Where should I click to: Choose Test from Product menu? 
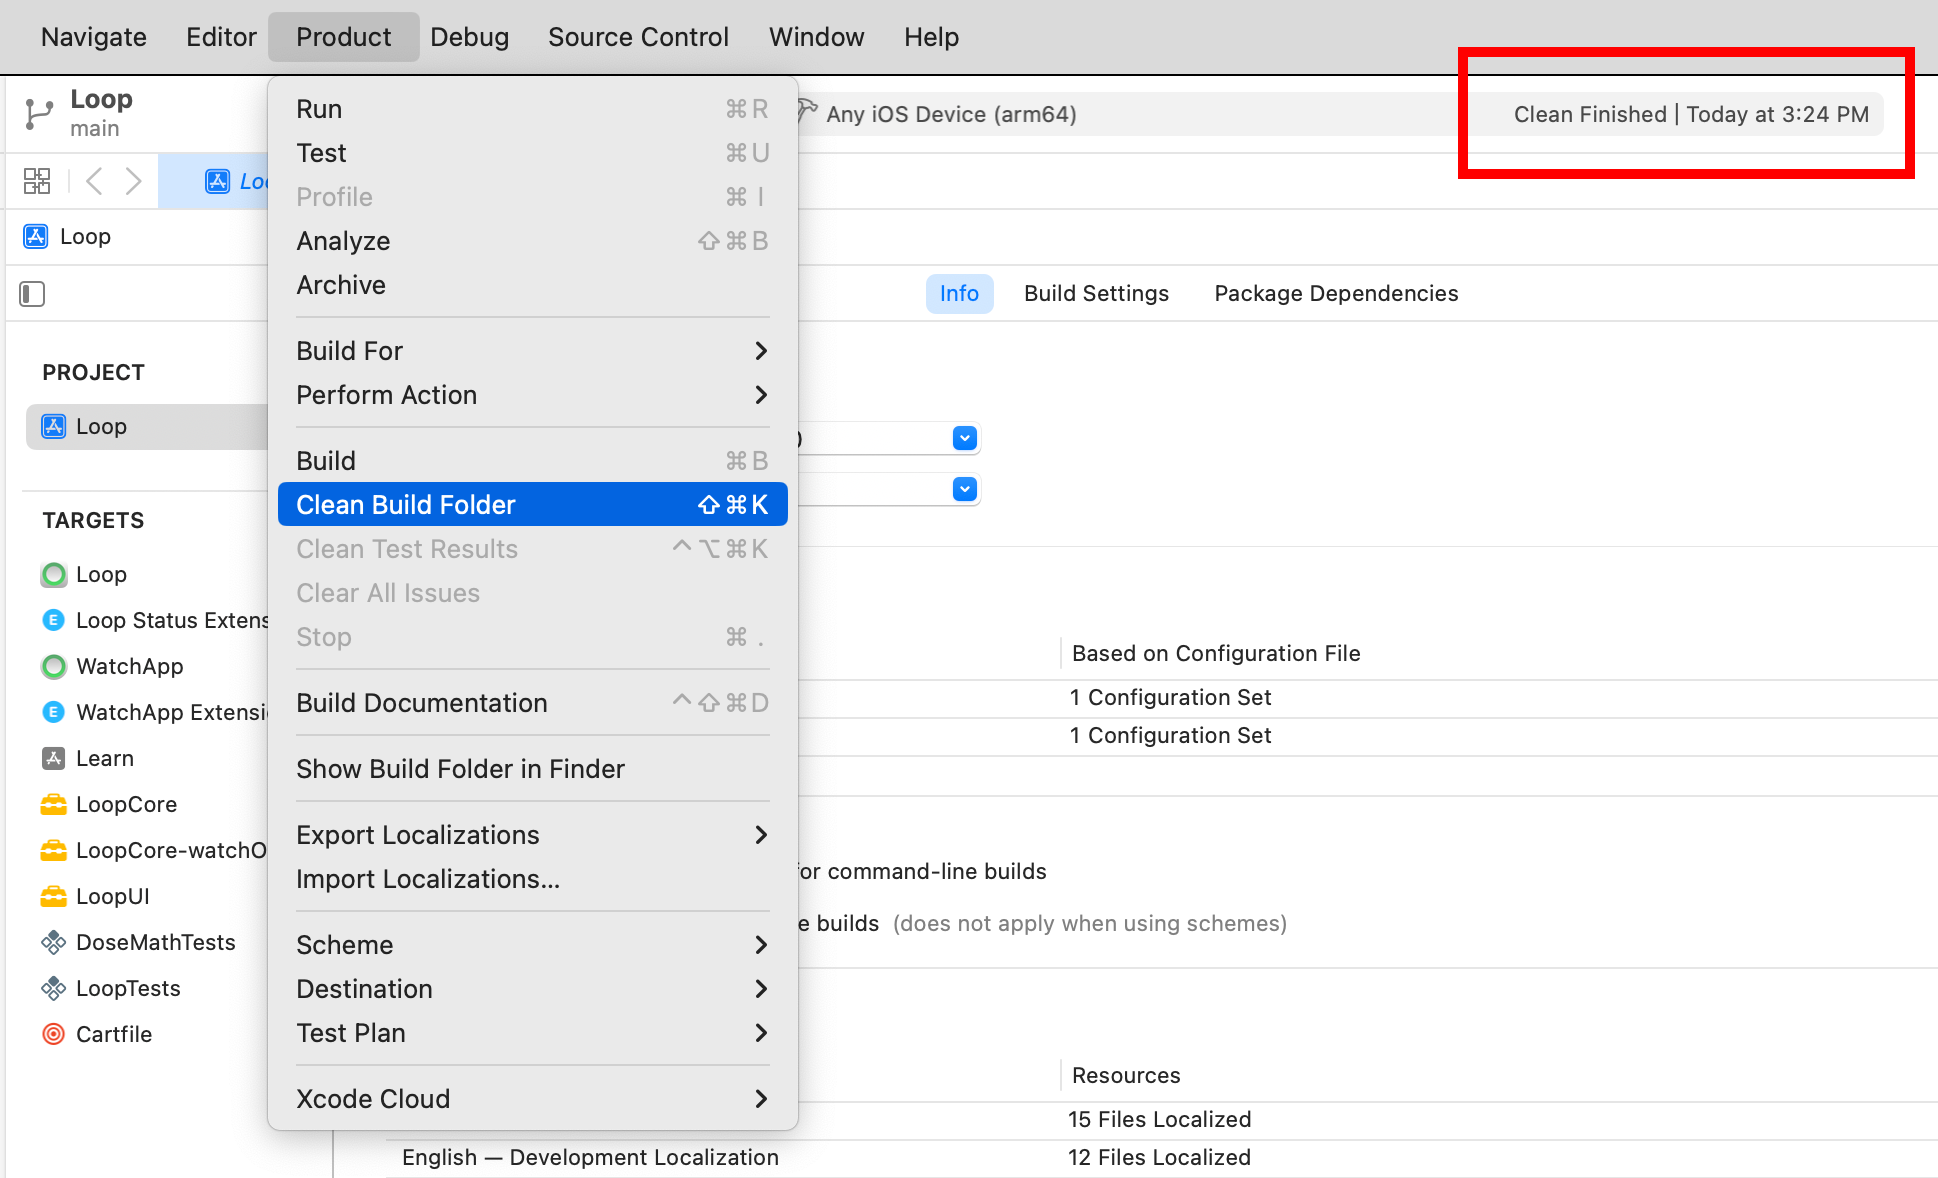pos(533,153)
